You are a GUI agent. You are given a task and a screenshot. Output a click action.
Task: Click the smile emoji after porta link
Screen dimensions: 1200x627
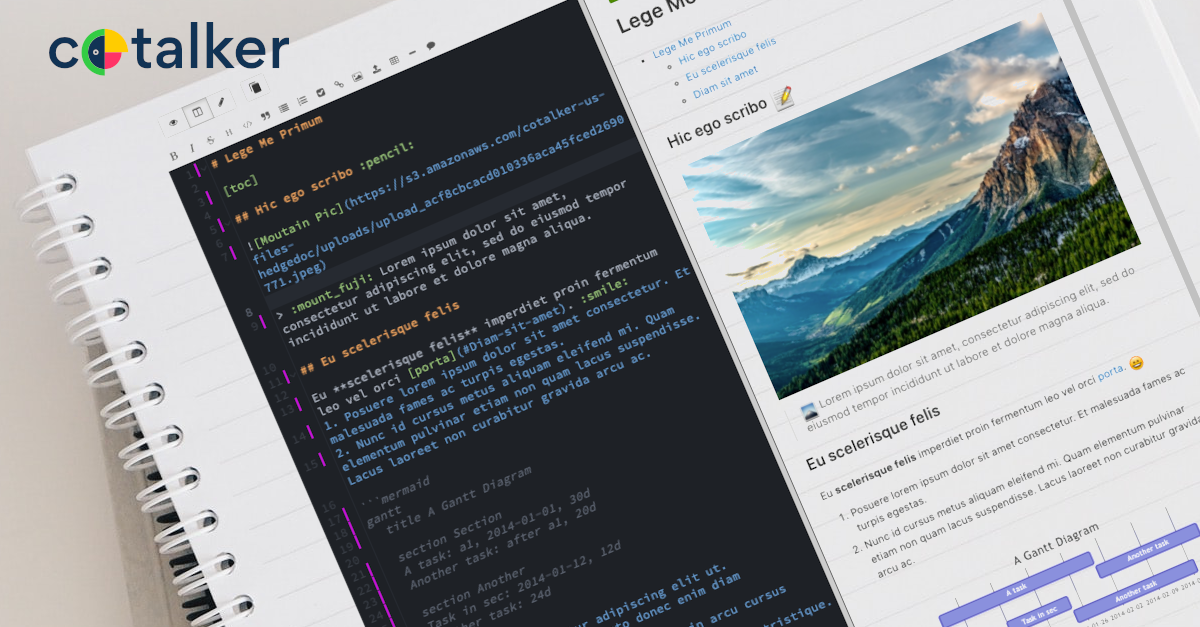[x=1137, y=362]
